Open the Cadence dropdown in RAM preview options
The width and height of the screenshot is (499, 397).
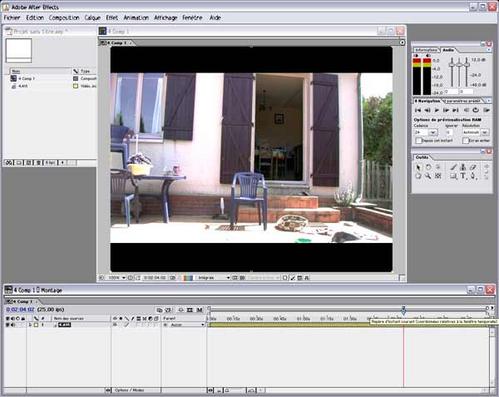coord(433,132)
